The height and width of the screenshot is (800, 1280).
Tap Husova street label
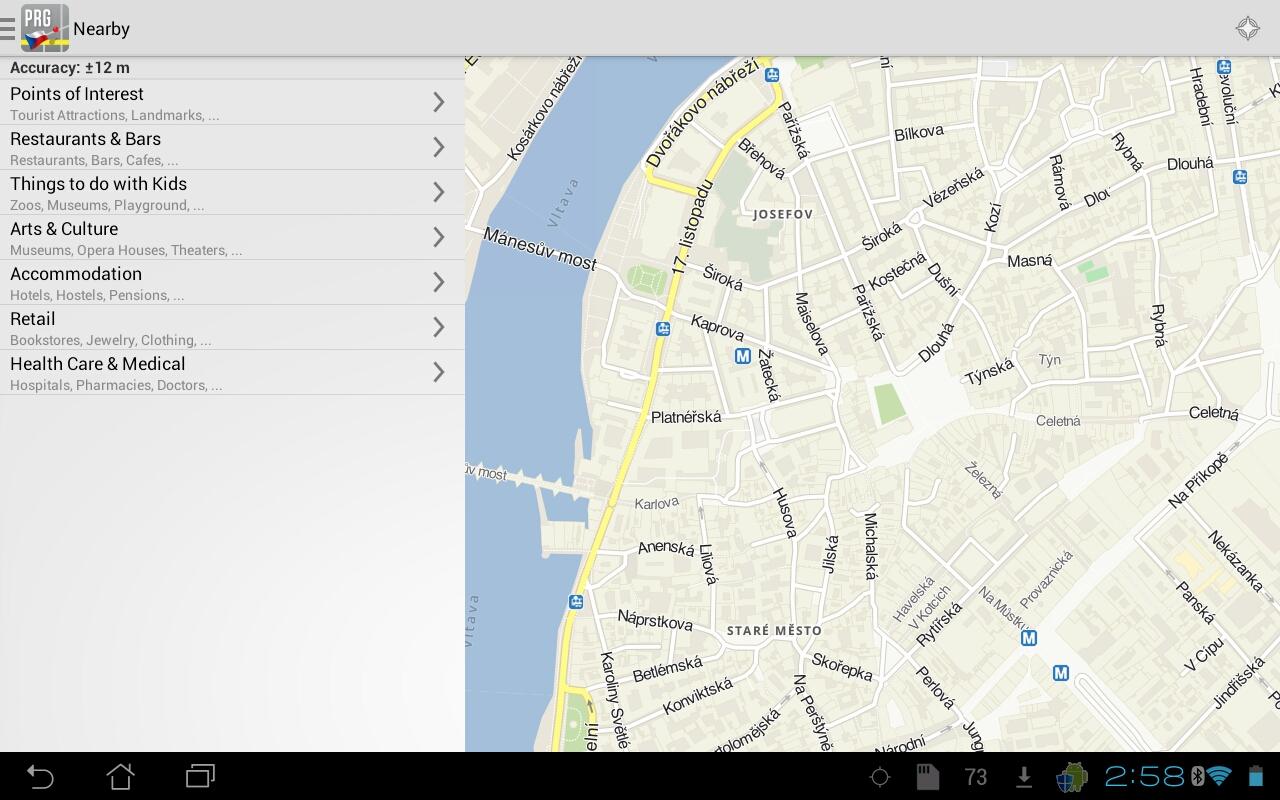[784, 513]
